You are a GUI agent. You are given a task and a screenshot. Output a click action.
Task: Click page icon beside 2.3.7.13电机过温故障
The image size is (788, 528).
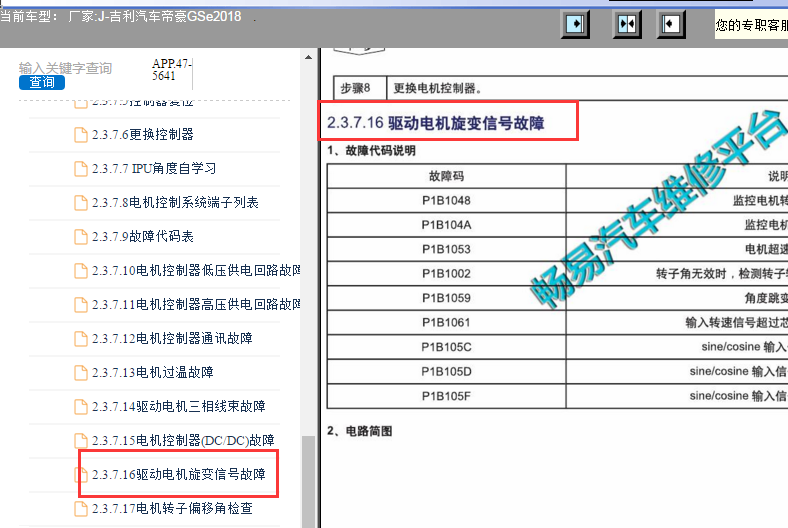pyautogui.click(x=81, y=372)
